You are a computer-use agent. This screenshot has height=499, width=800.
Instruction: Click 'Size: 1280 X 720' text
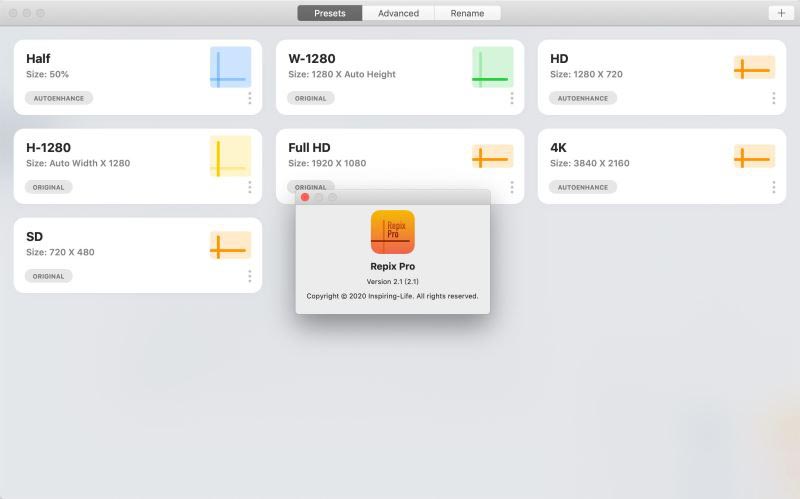tap(586, 74)
